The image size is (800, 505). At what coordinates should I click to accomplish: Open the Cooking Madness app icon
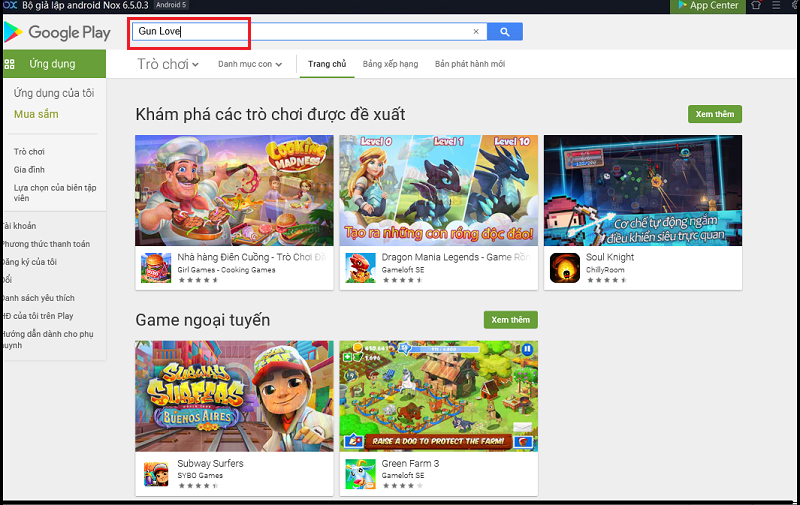156,268
